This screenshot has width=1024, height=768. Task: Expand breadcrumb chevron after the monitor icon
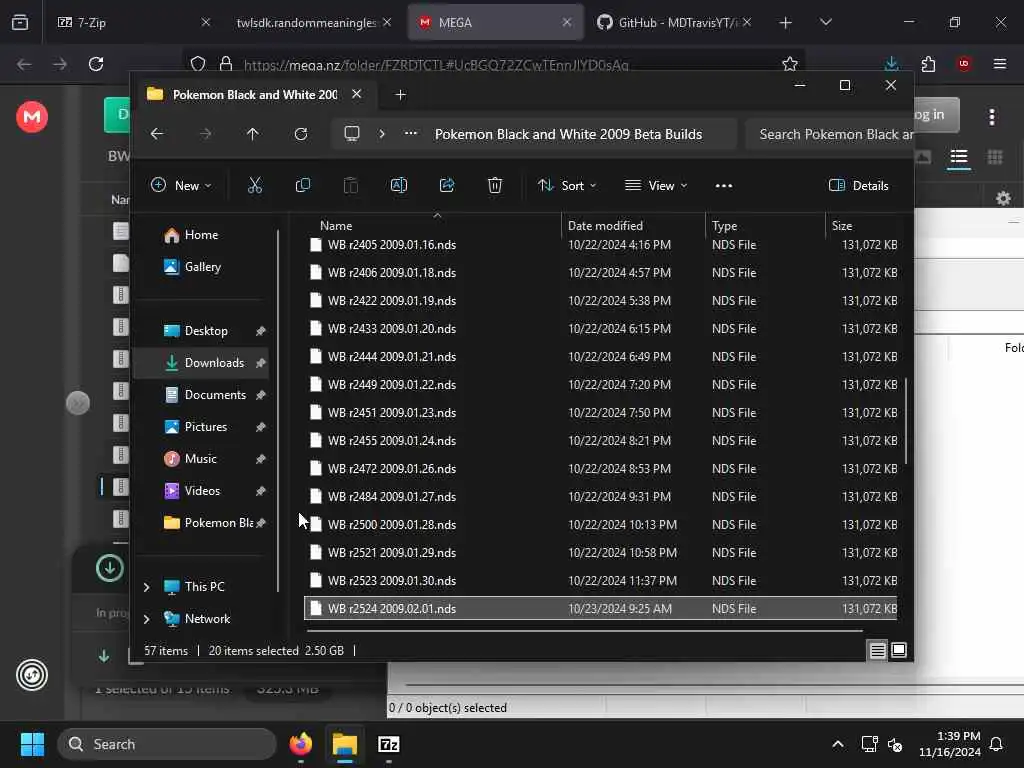pos(382,134)
